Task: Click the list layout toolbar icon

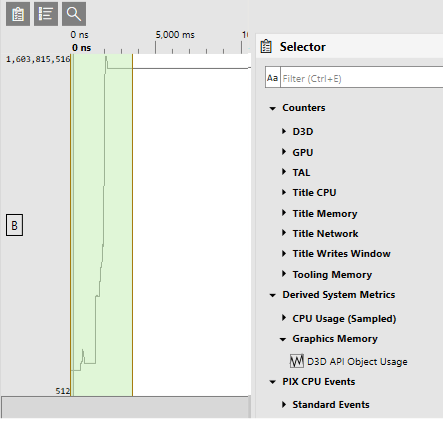Action: coord(46,14)
